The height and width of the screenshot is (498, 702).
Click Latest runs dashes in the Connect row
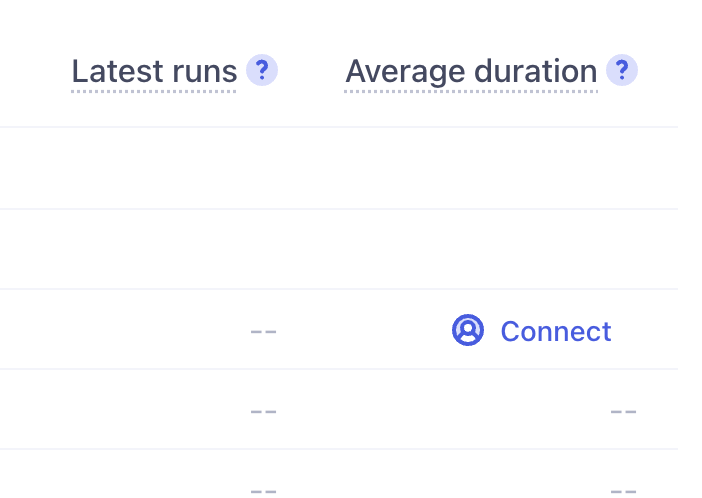264,332
